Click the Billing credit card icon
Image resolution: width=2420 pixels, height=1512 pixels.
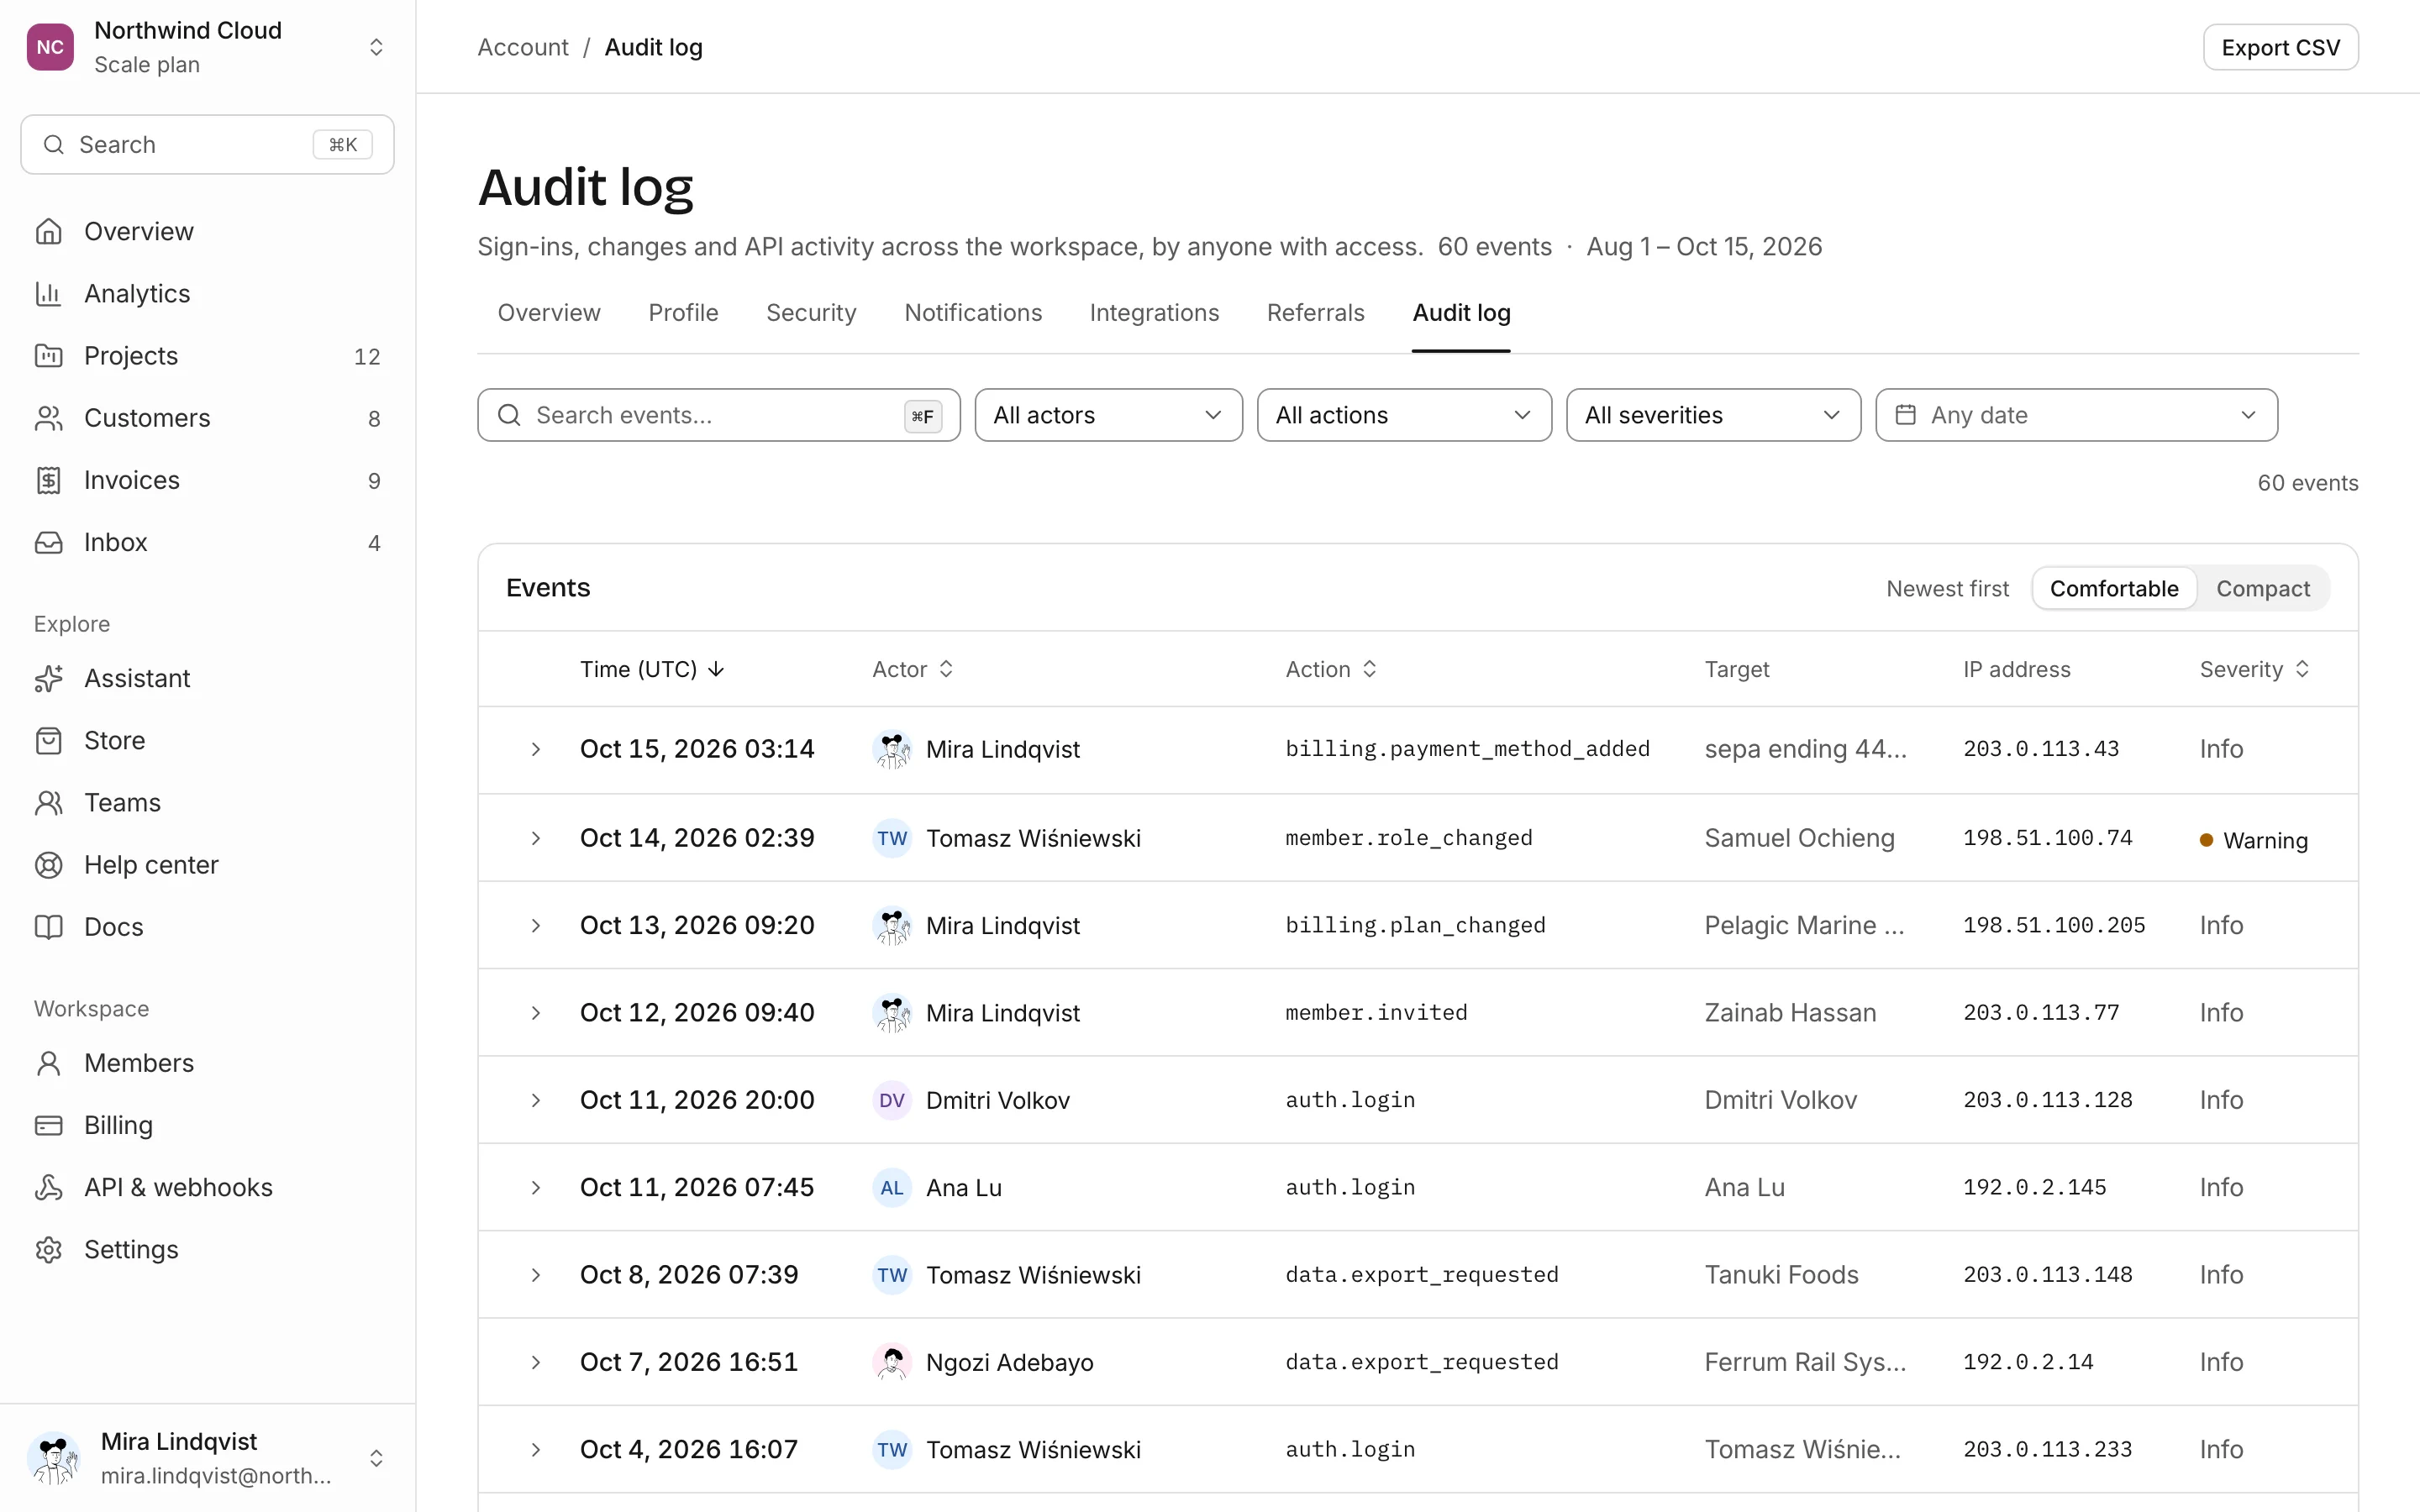pyautogui.click(x=48, y=1125)
